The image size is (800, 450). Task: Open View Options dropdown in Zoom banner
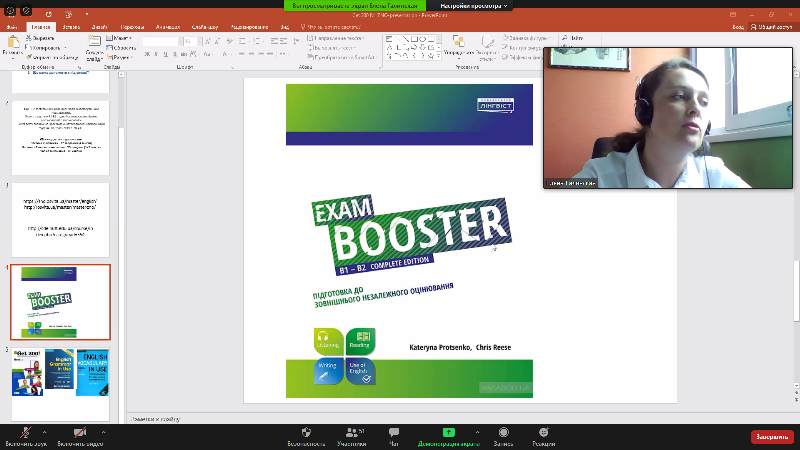pos(473,6)
